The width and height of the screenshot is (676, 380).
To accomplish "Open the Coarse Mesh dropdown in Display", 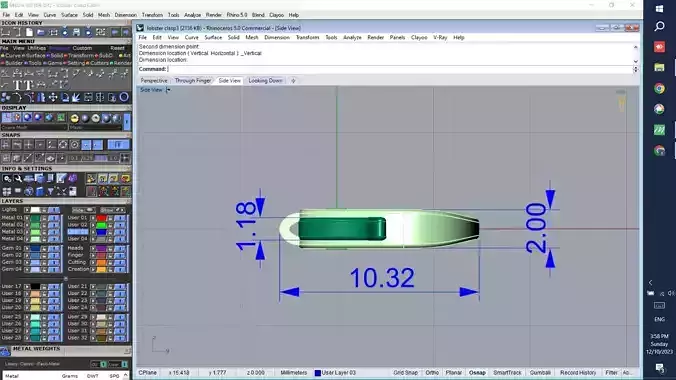I will pyautogui.click(x=34, y=128).
